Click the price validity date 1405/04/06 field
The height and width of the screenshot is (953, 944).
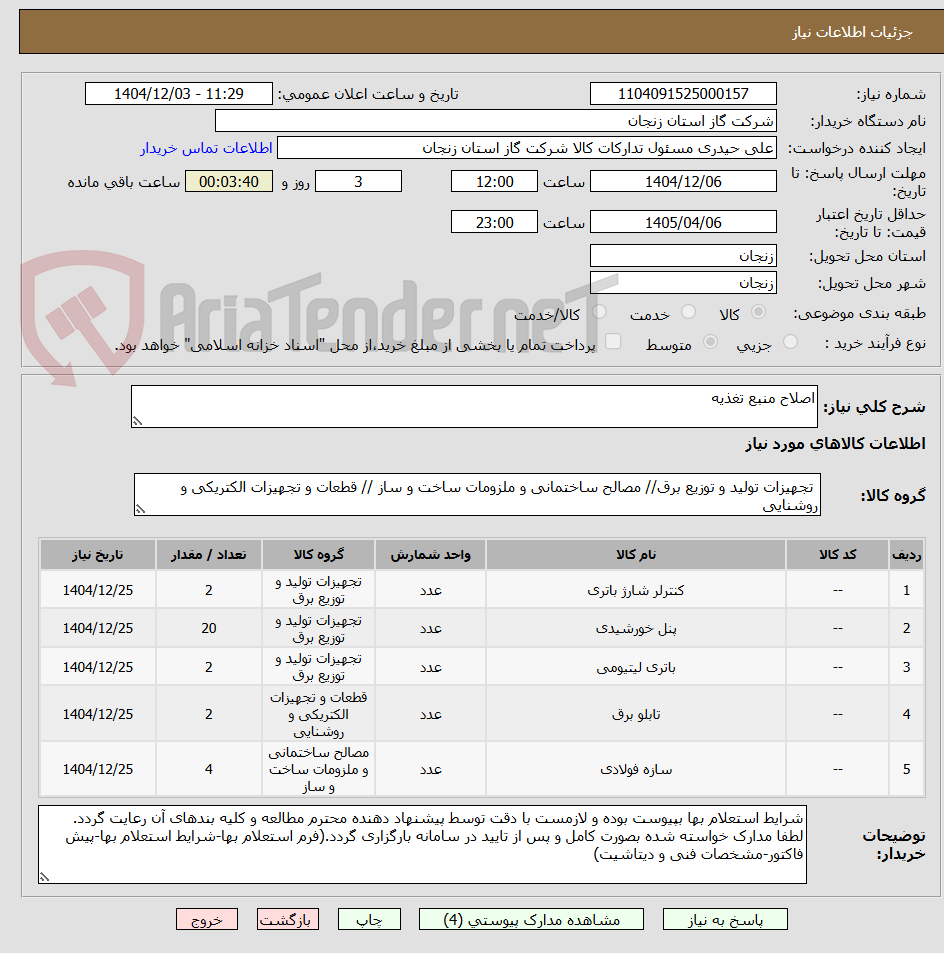683,222
